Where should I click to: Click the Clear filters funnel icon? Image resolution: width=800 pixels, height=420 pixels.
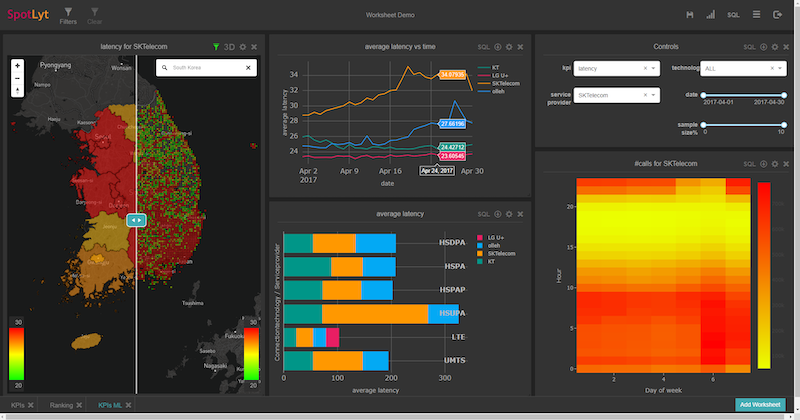click(x=94, y=15)
